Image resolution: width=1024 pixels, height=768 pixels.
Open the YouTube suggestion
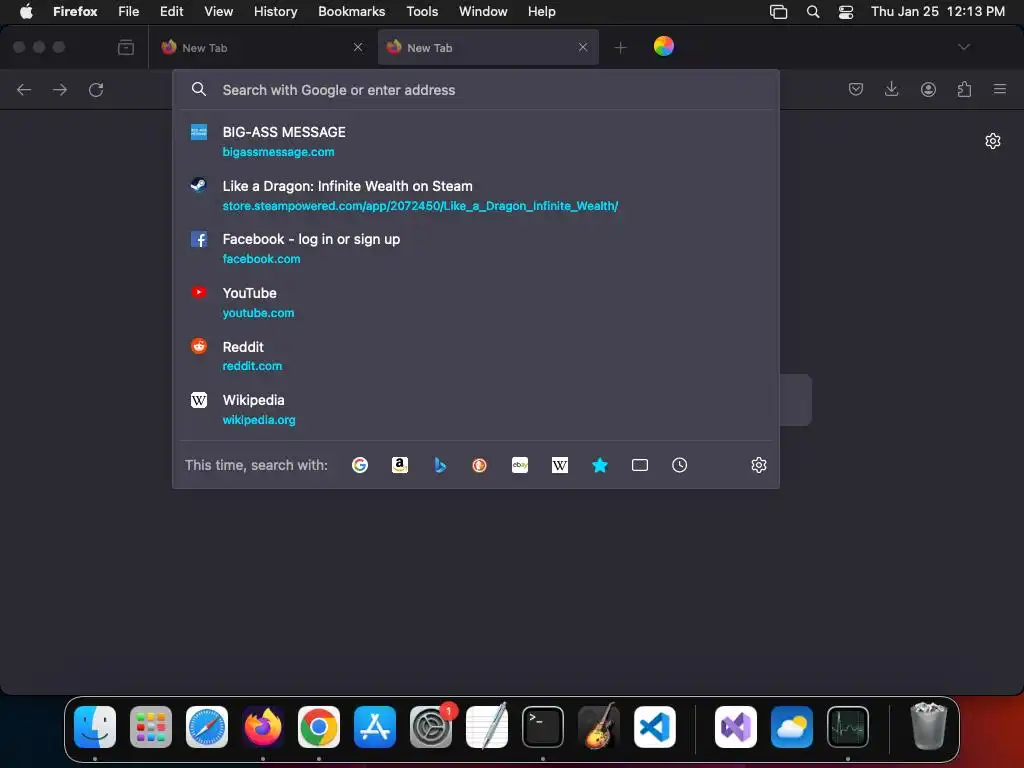click(476, 302)
